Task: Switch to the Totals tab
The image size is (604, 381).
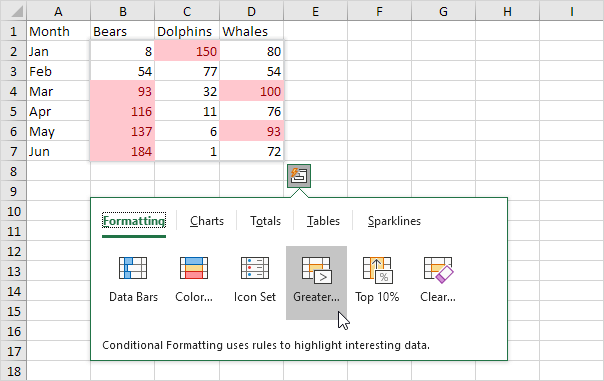Action: pyautogui.click(x=265, y=221)
